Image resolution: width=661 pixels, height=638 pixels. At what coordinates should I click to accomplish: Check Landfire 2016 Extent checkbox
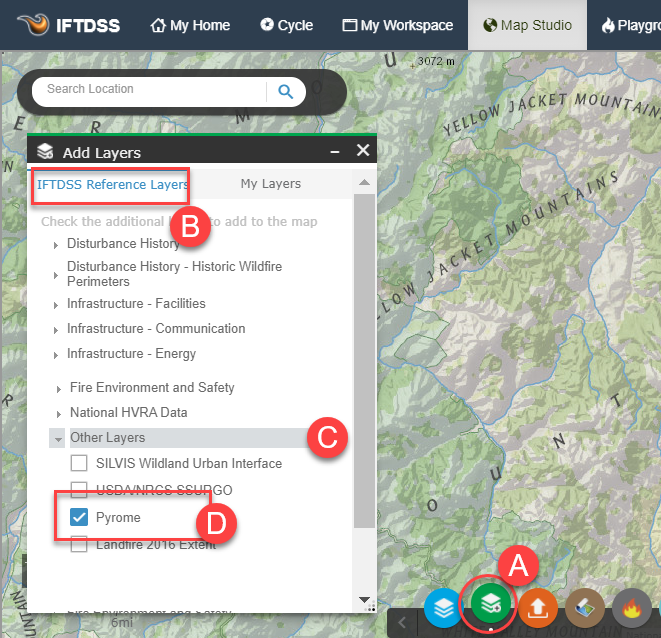point(79,544)
